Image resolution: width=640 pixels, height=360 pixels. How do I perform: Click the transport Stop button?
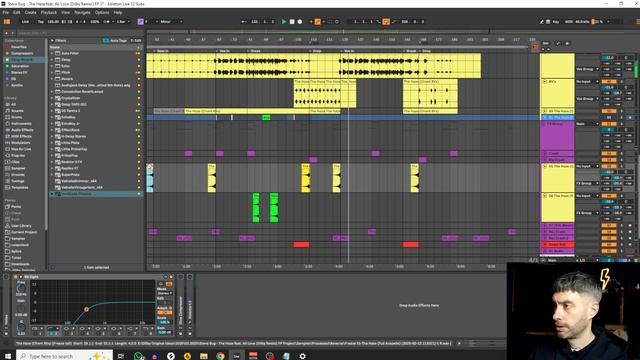click(292, 22)
